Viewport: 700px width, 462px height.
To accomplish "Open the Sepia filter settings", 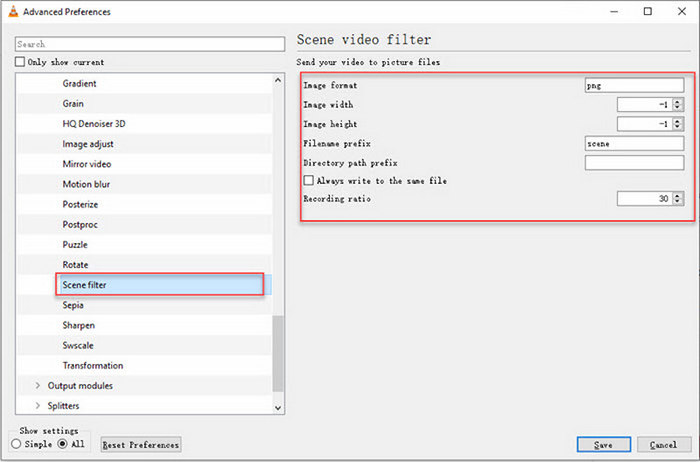I will pos(73,305).
